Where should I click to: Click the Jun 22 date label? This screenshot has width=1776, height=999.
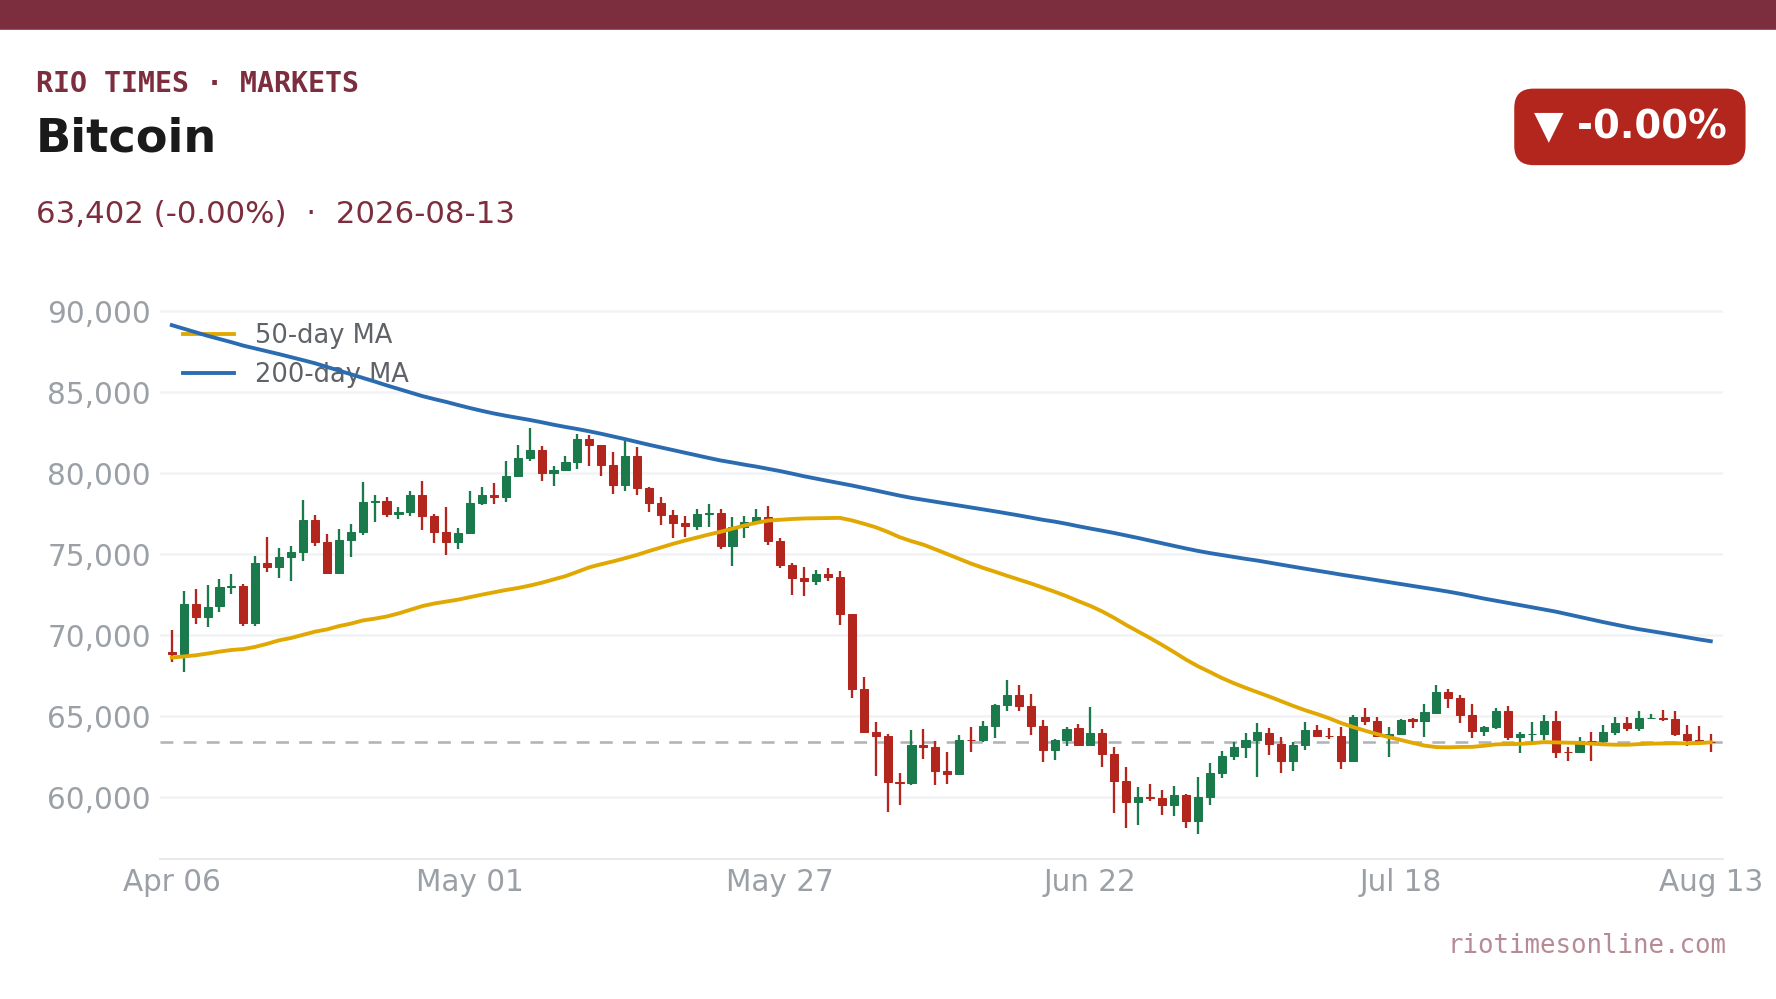[x=1090, y=881]
